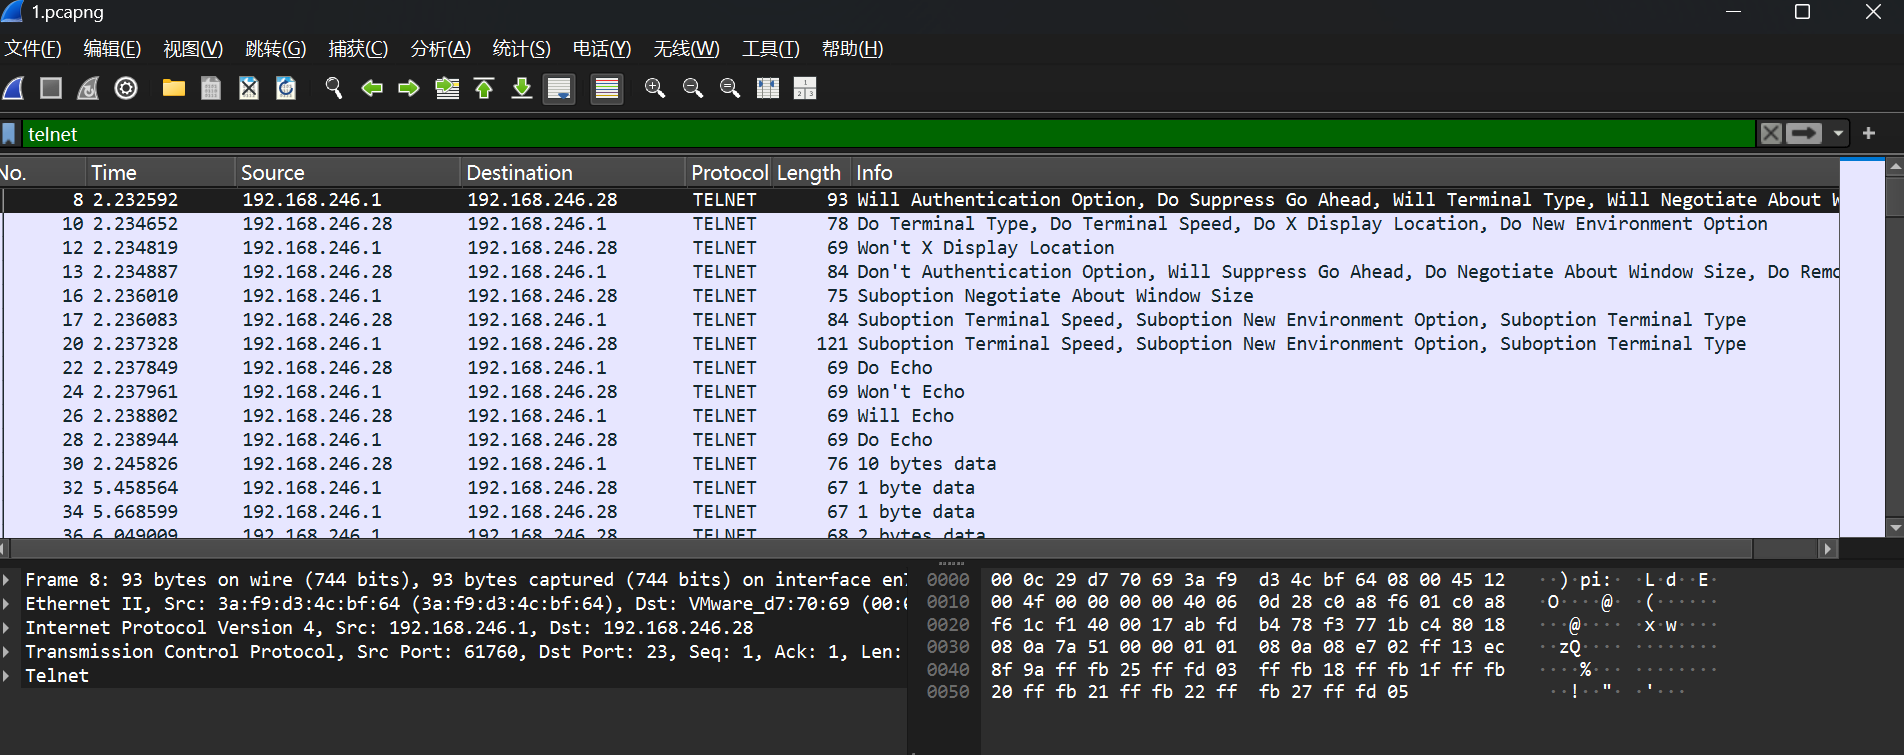The height and width of the screenshot is (755, 1904).
Task: Sort packets by the Time column
Action: 160,173
